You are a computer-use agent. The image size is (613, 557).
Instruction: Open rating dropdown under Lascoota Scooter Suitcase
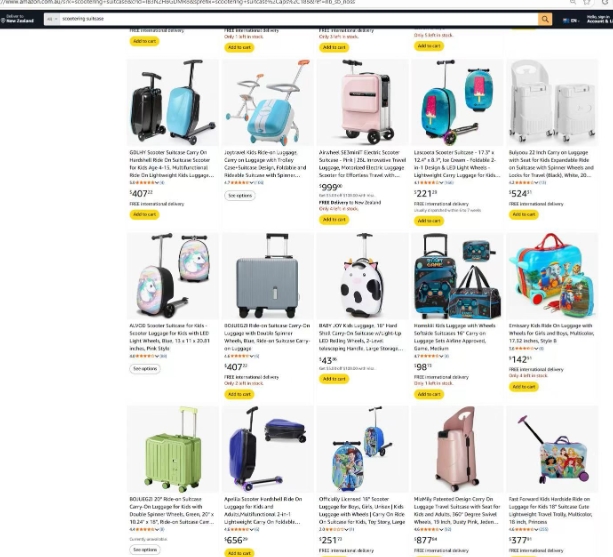click(439, 183)
